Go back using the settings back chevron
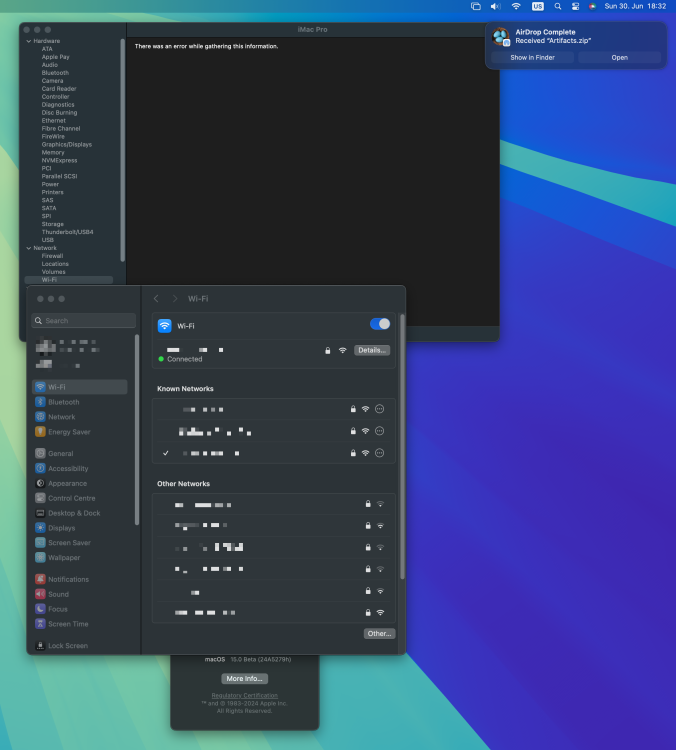This screenshot has height=750, width=676. click(x=156, y=298)
